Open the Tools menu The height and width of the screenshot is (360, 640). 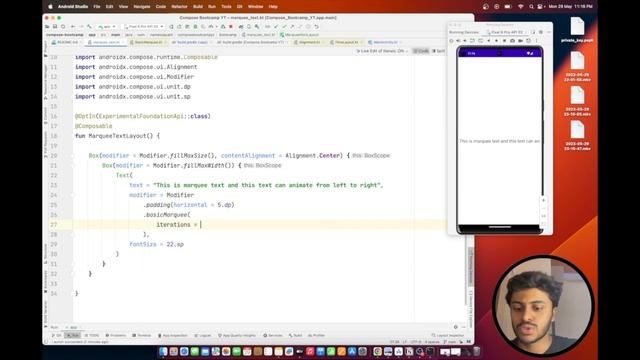(226, 7)
